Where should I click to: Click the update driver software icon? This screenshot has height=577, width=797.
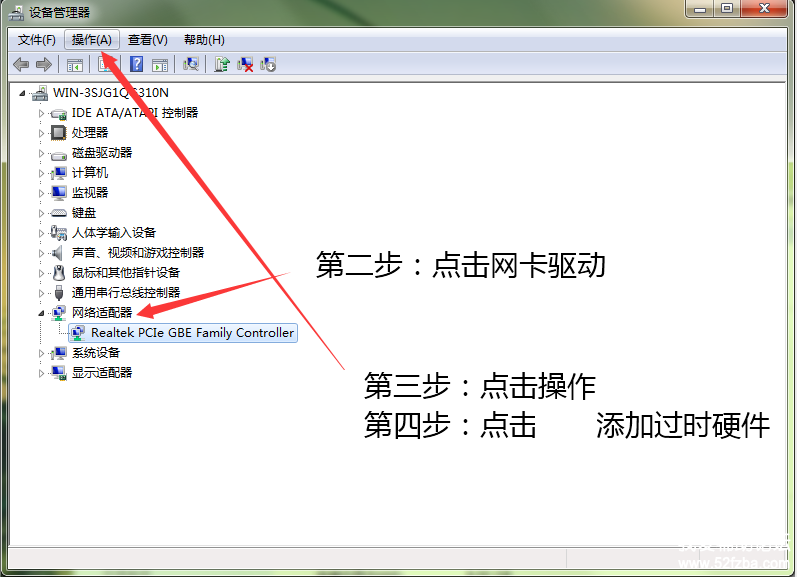pyautogui.click(x=222, y=64)
